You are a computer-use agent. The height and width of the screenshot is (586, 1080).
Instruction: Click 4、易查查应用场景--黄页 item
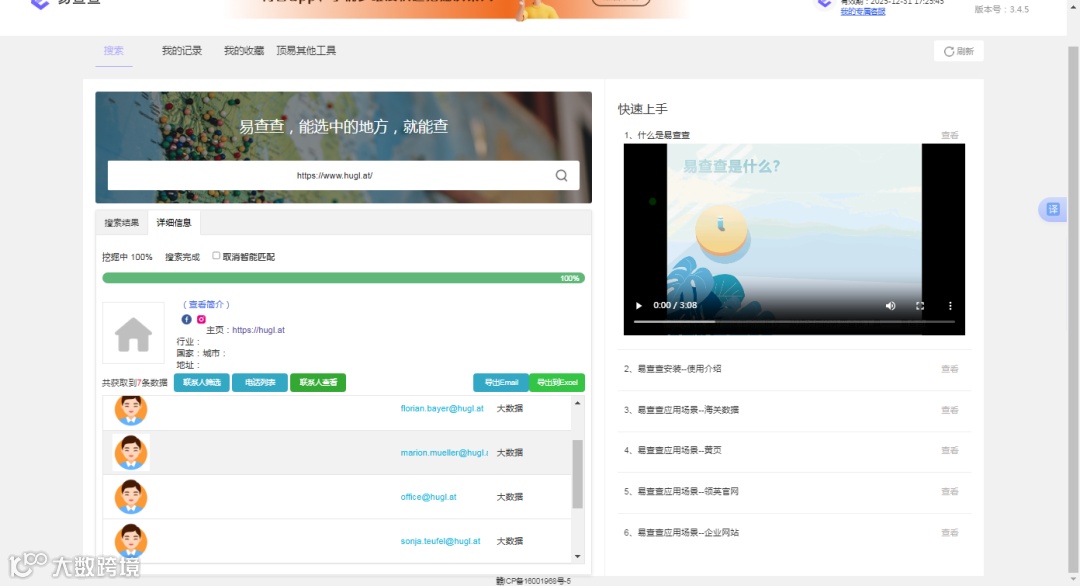click(672, 450)
